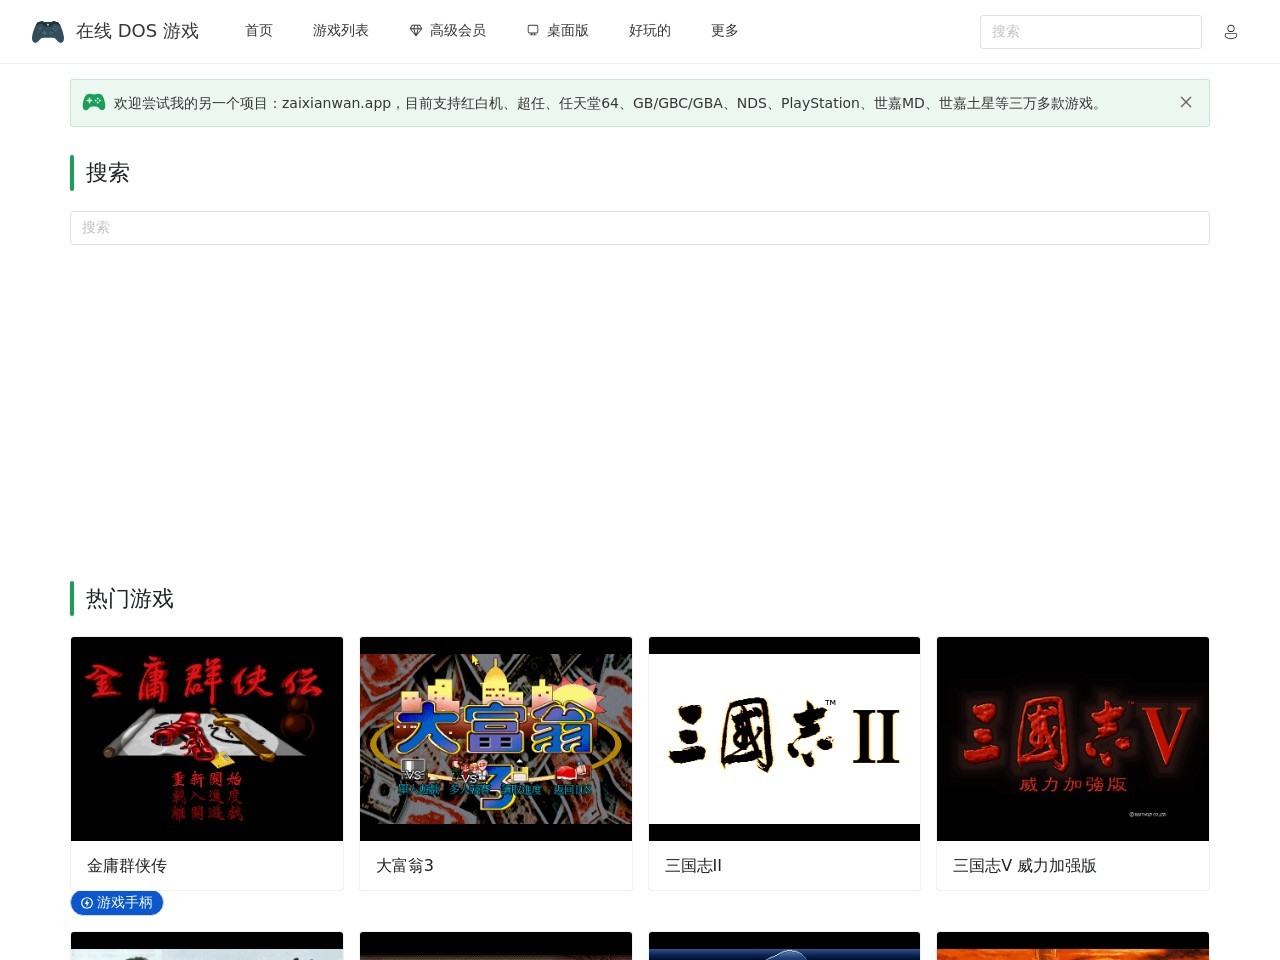Go to 首页 in navigation
Image resolution: width=1280 pixels, height=960 pixels.
pos(259,31)
